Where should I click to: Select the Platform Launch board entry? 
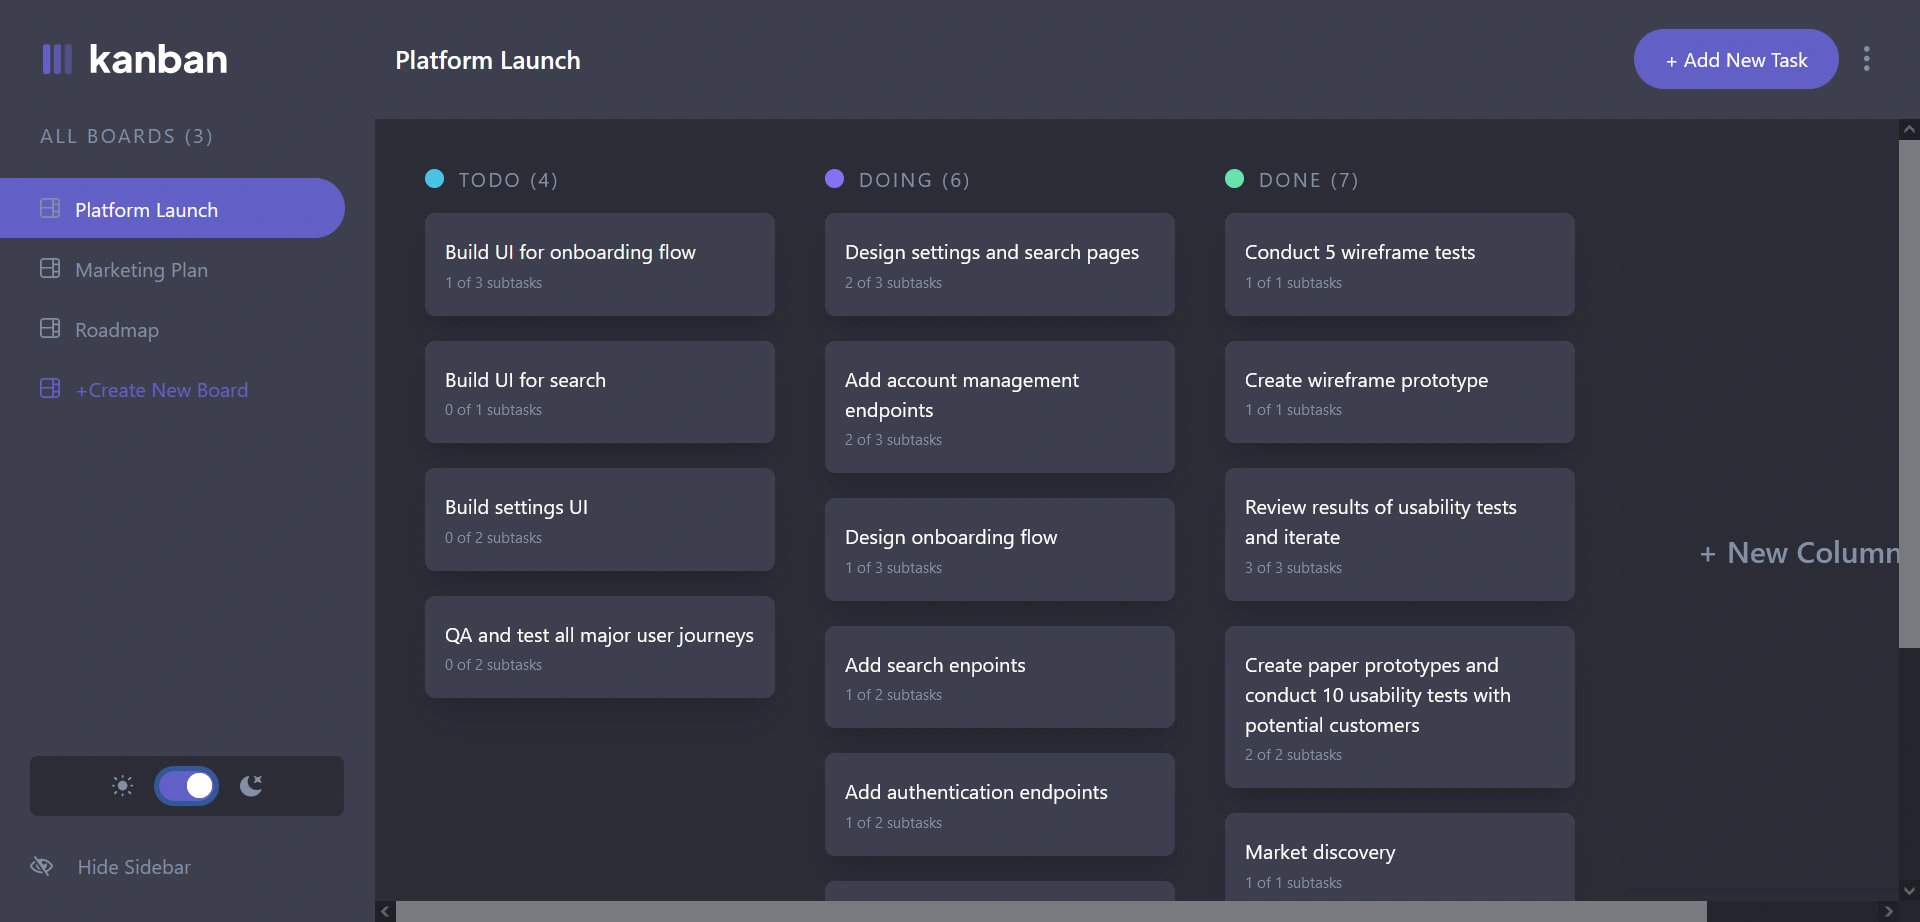click(x=147, y=208)
